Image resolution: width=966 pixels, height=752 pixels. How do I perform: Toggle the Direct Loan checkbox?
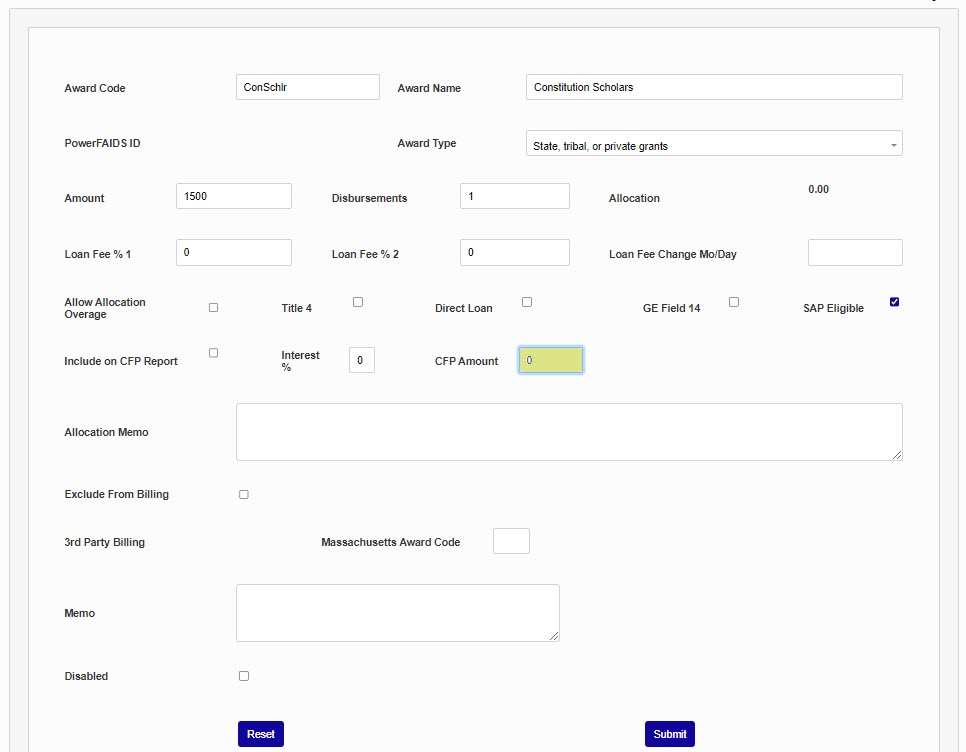pos(527,302)
